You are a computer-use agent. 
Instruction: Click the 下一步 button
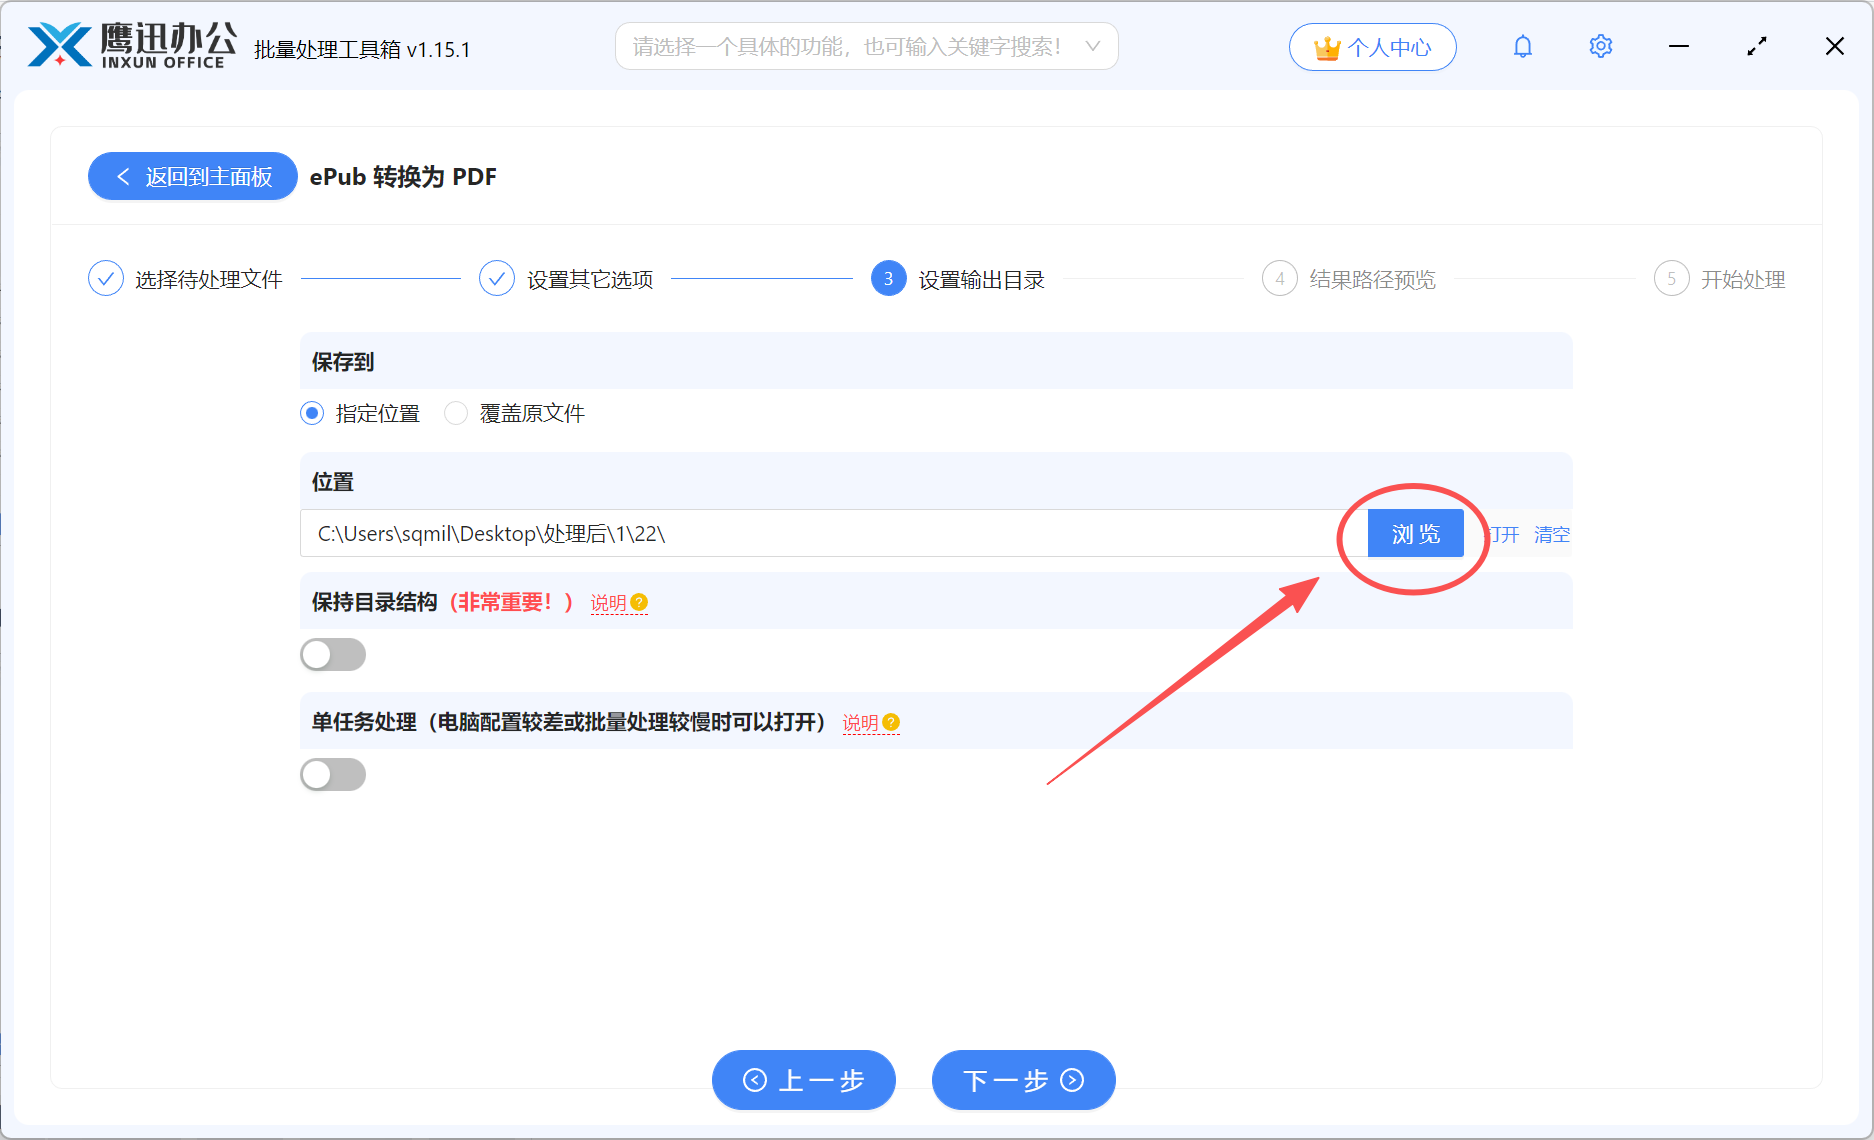1024,1080
